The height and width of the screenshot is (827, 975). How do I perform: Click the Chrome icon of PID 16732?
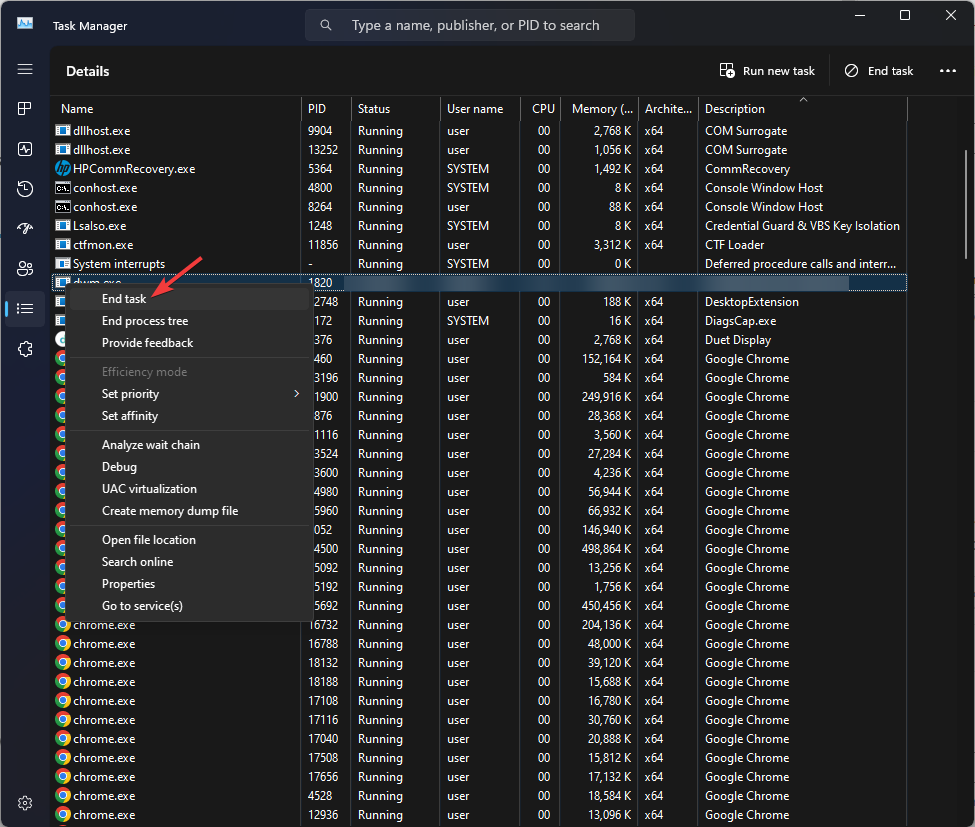tap(63, 625)
